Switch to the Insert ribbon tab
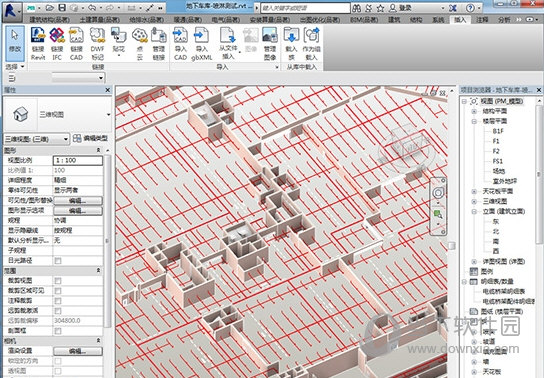The width and height of the screenshot is (544, 378). click(x=460, y=20)
